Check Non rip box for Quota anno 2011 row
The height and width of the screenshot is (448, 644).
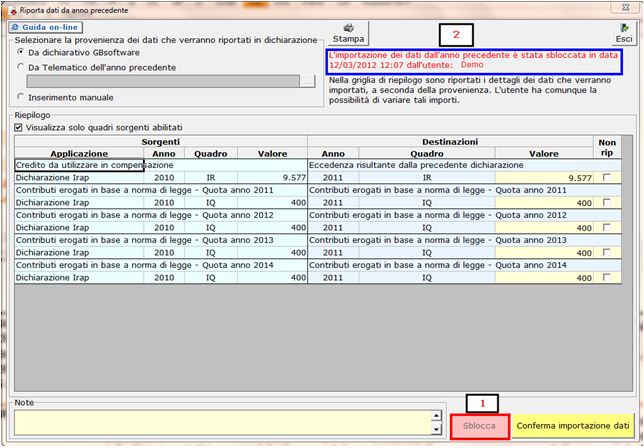606,202
